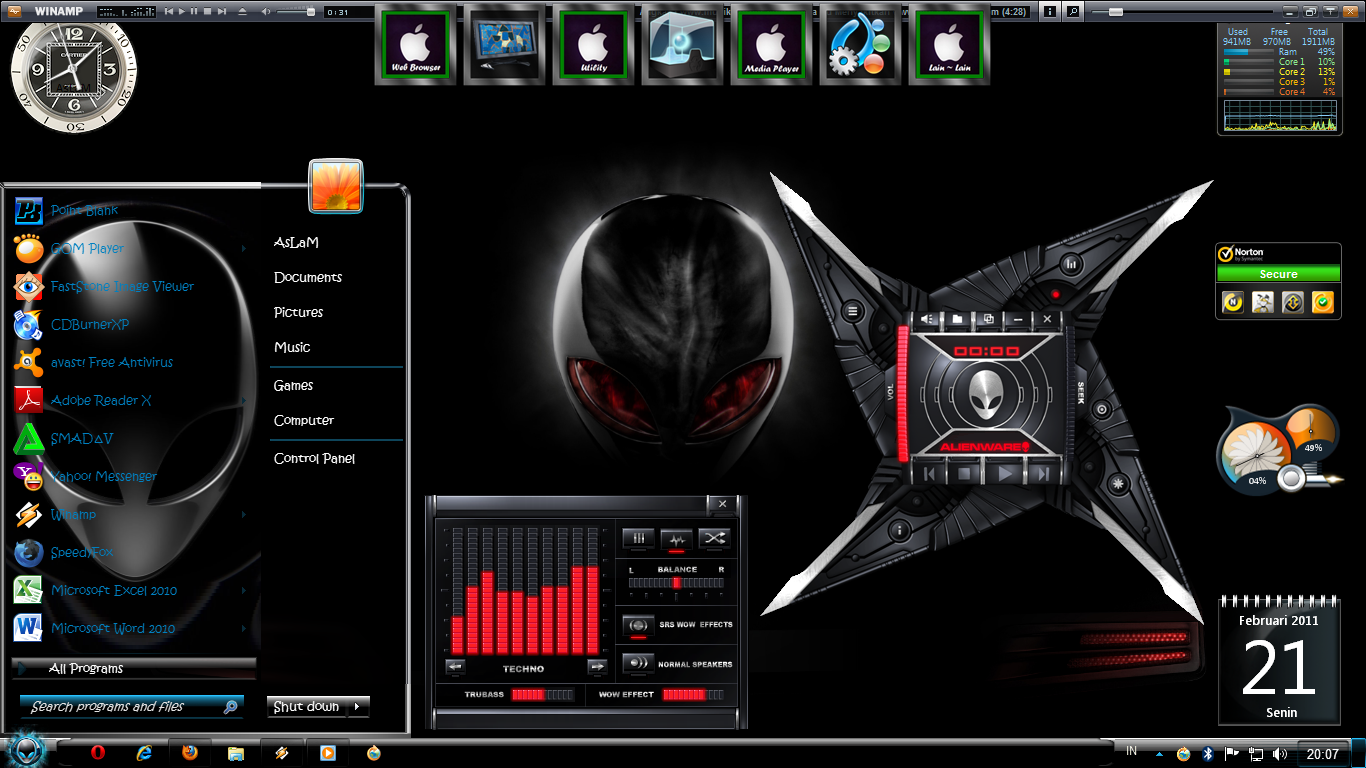Click the taskbar clock showing 20:07
The width and height of the screenshot is (1366, 768).
1322,754
